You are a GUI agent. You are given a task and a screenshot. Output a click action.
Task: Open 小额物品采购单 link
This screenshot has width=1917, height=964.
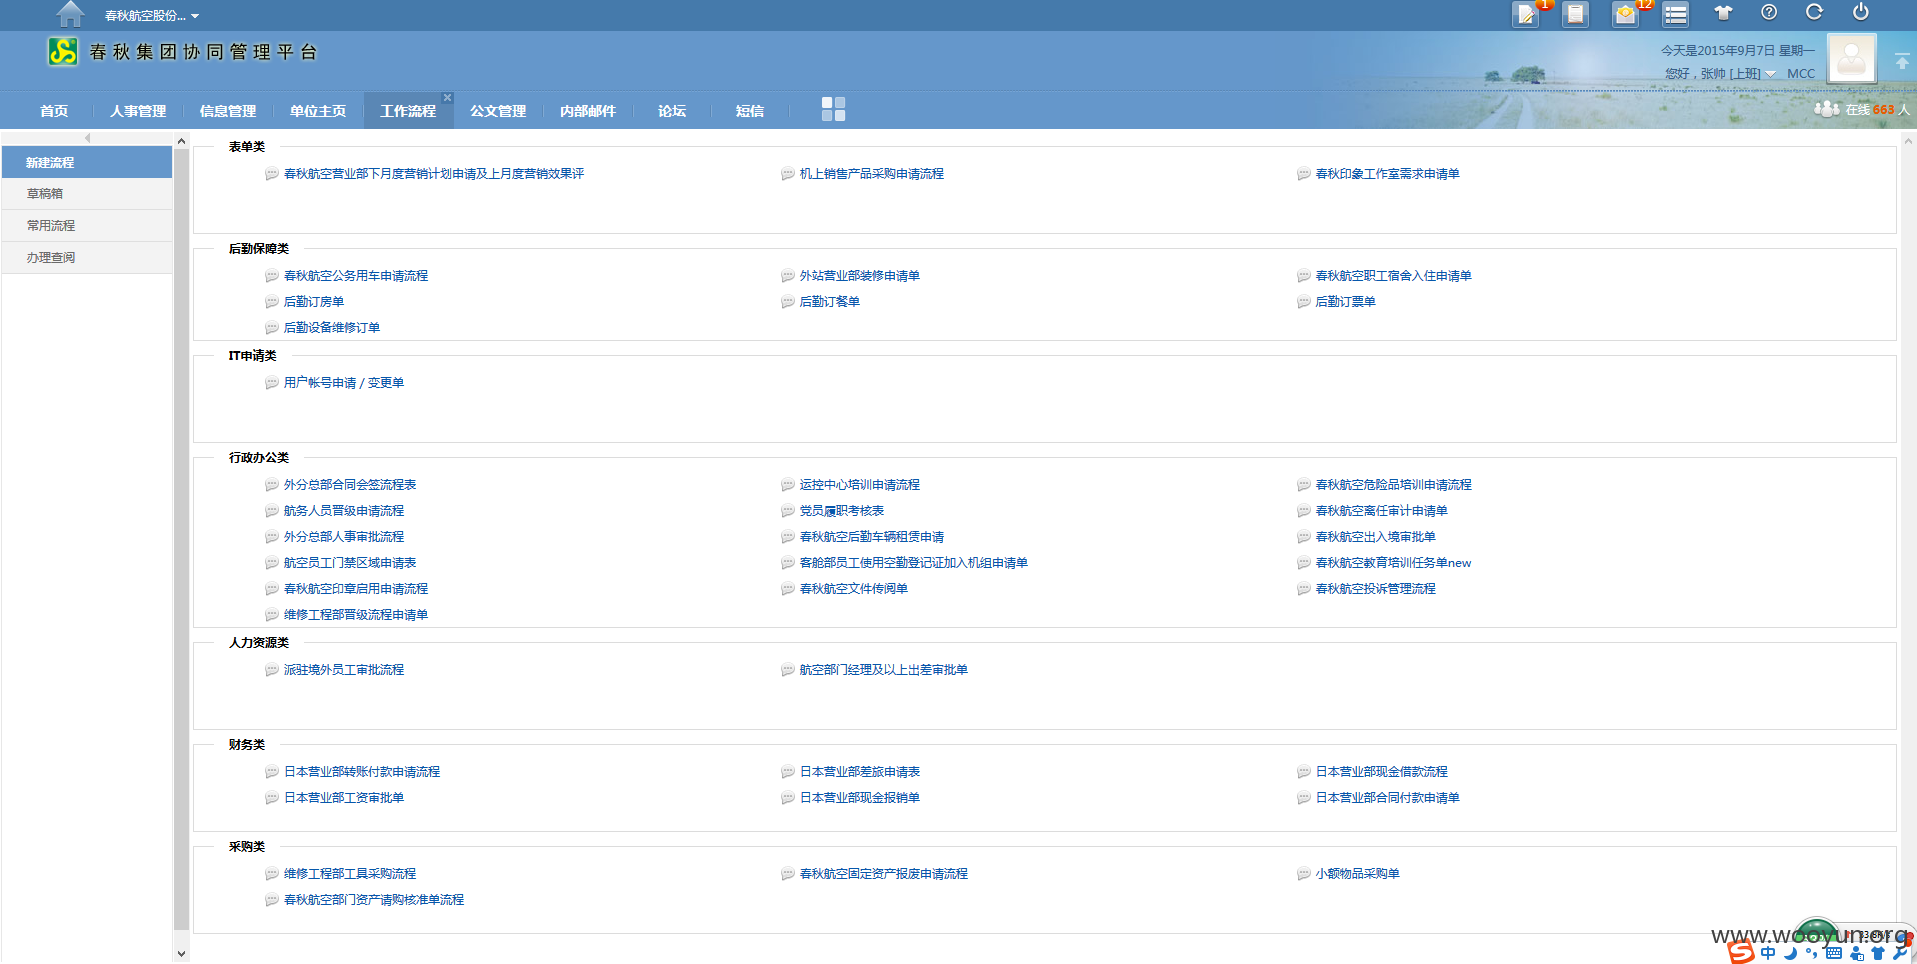coord(1357,874)
